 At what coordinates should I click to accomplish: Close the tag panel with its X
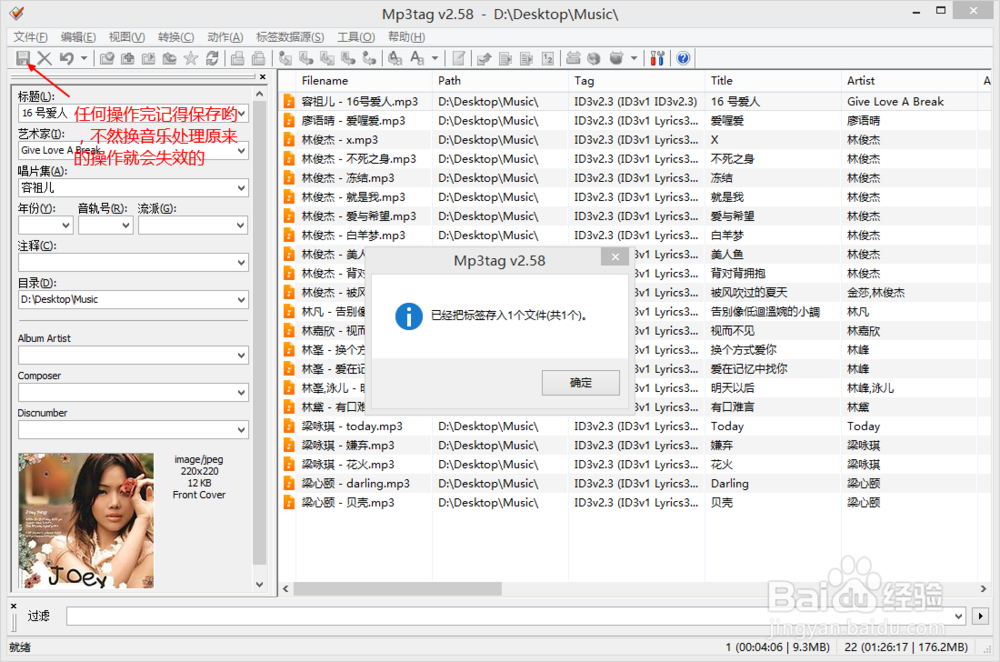click(263, 77)
